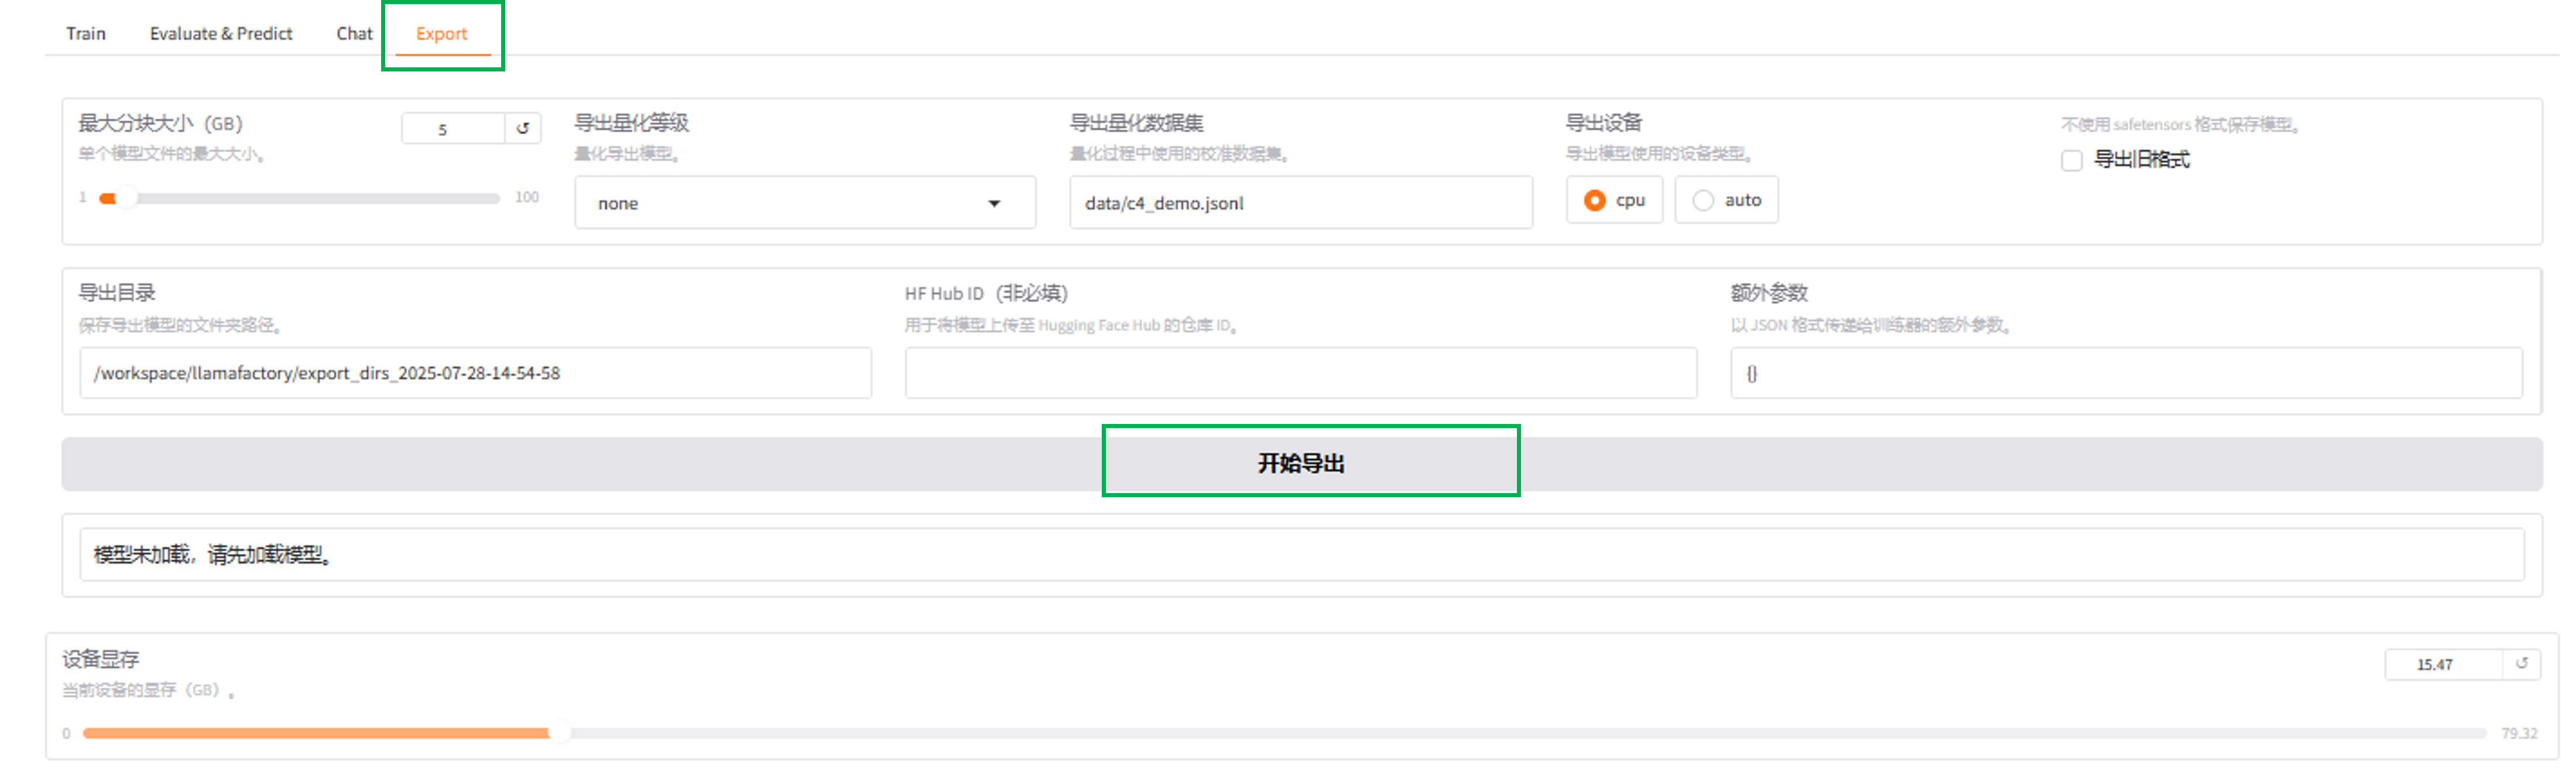Click the data/c4_demo.jsonl dataset field

1300,203
